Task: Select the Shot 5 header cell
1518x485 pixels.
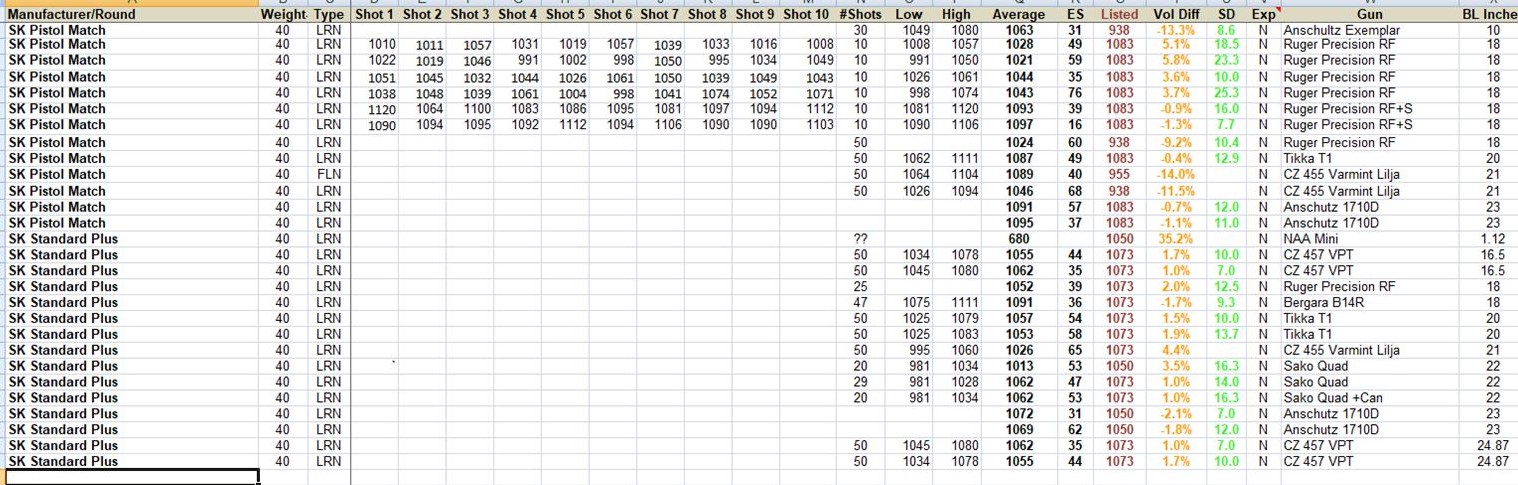Action: pos(566,15)
